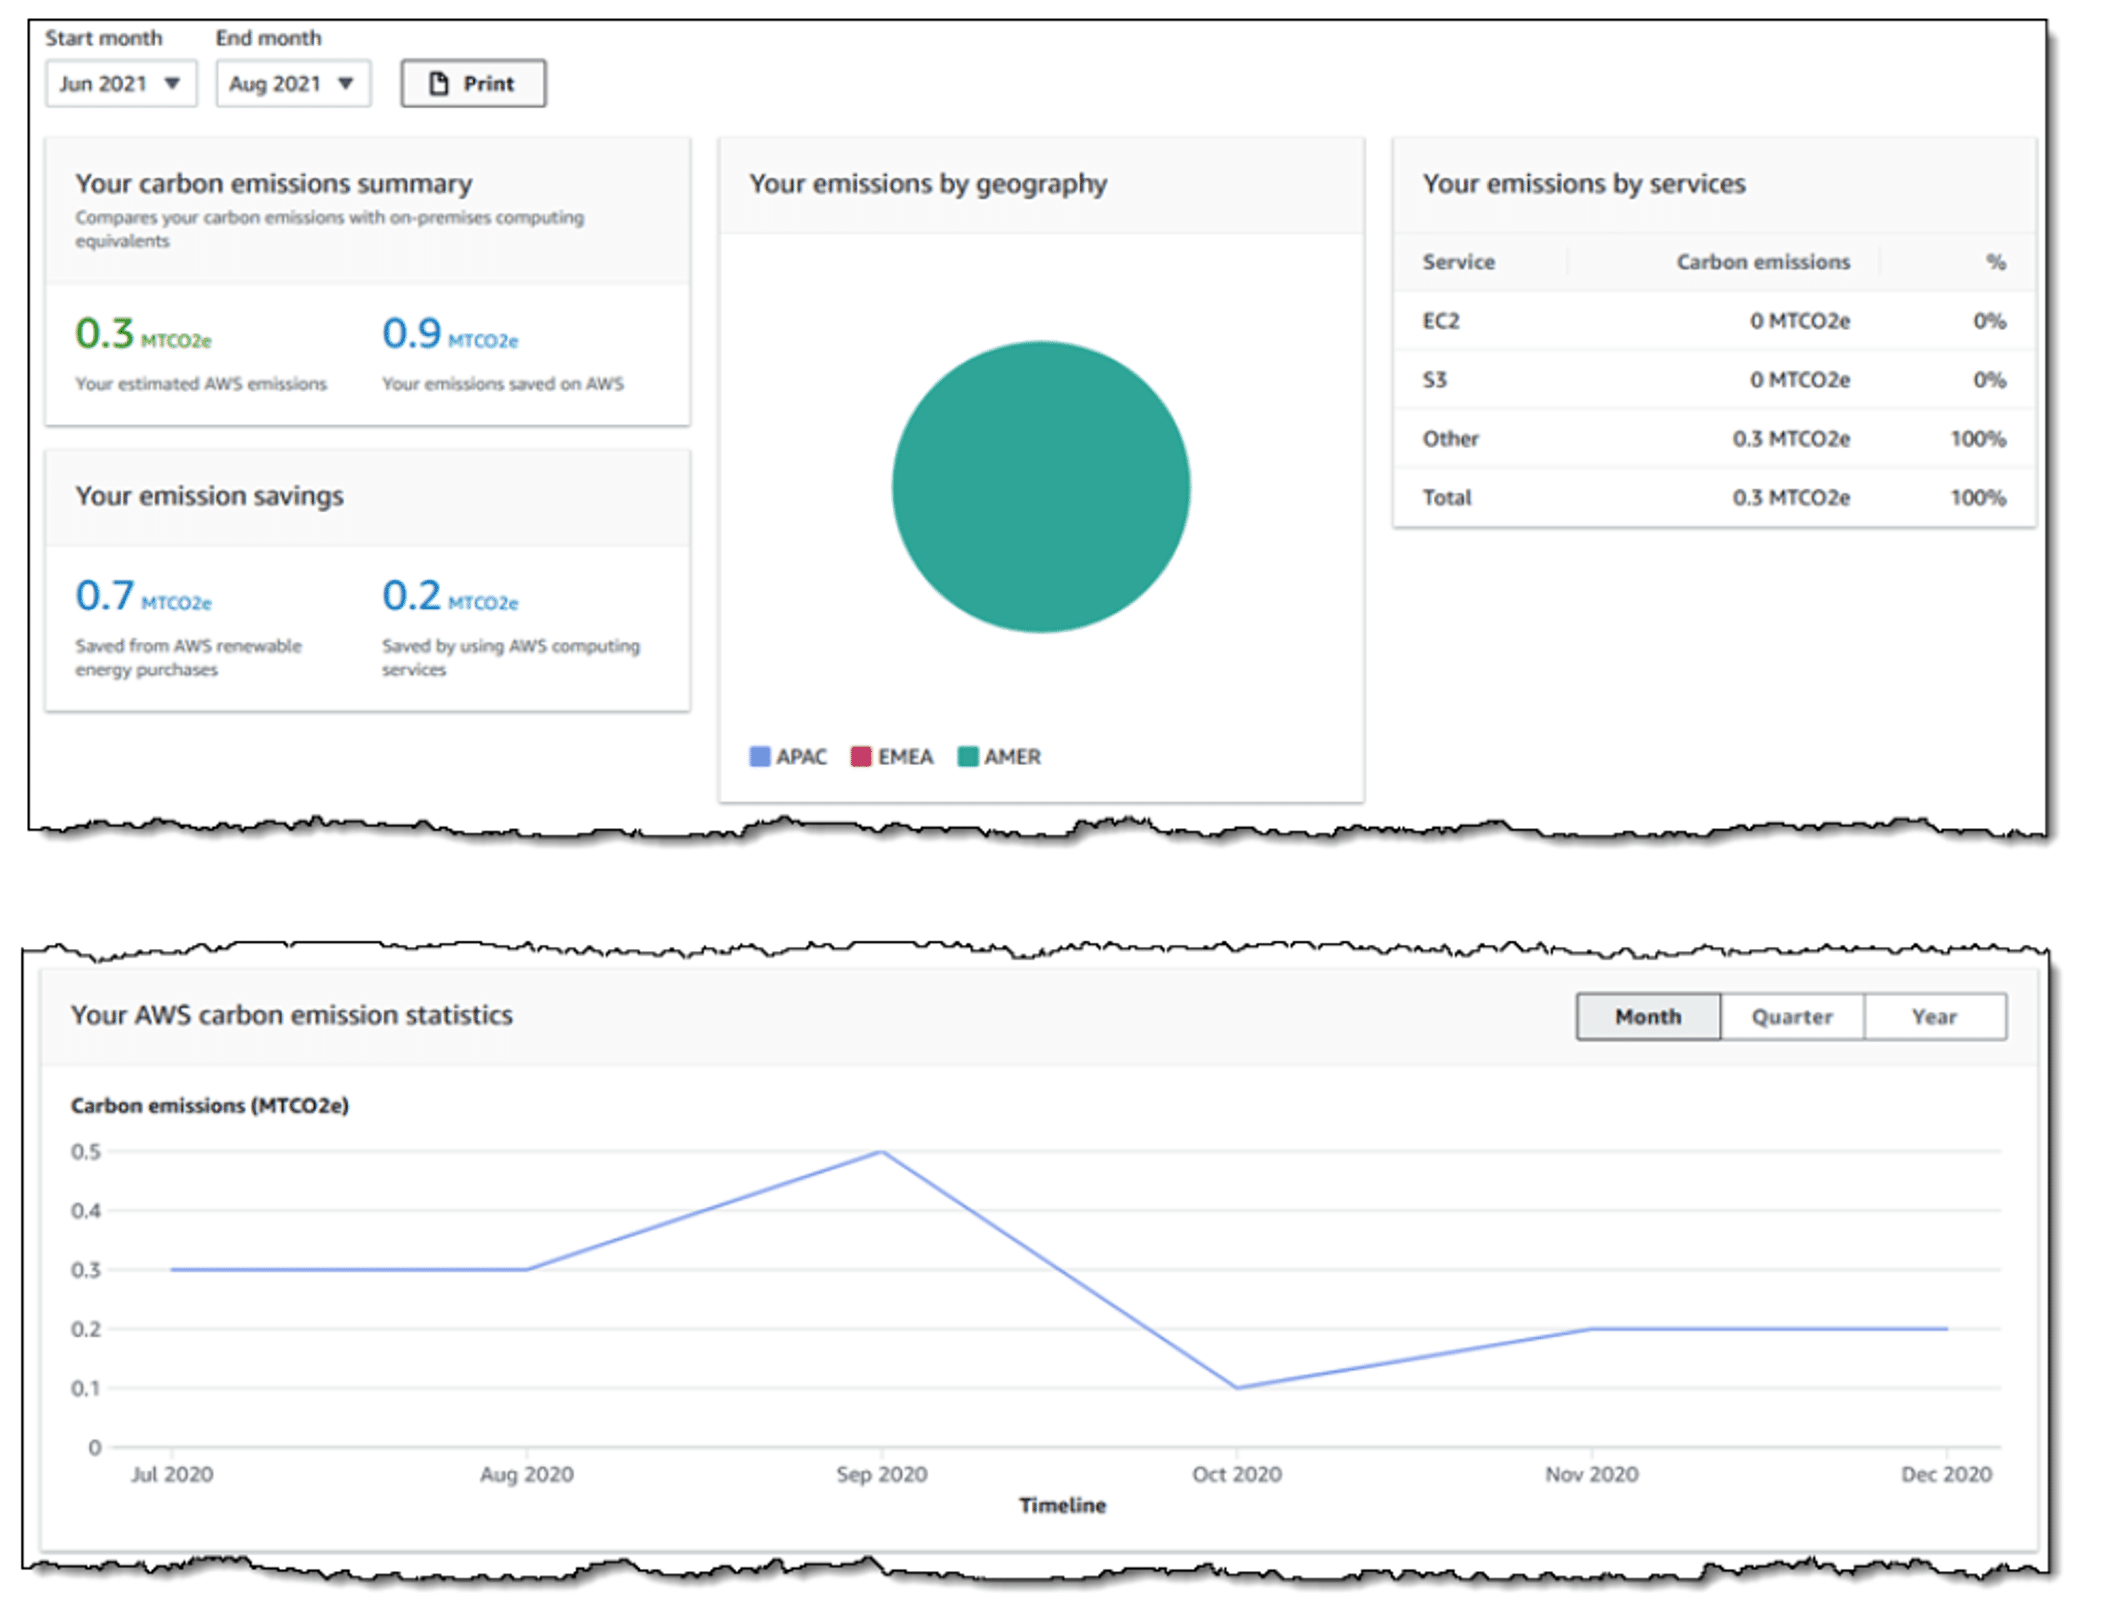
Task: Select the Month view toggle
Action: coord(1647,1016)
